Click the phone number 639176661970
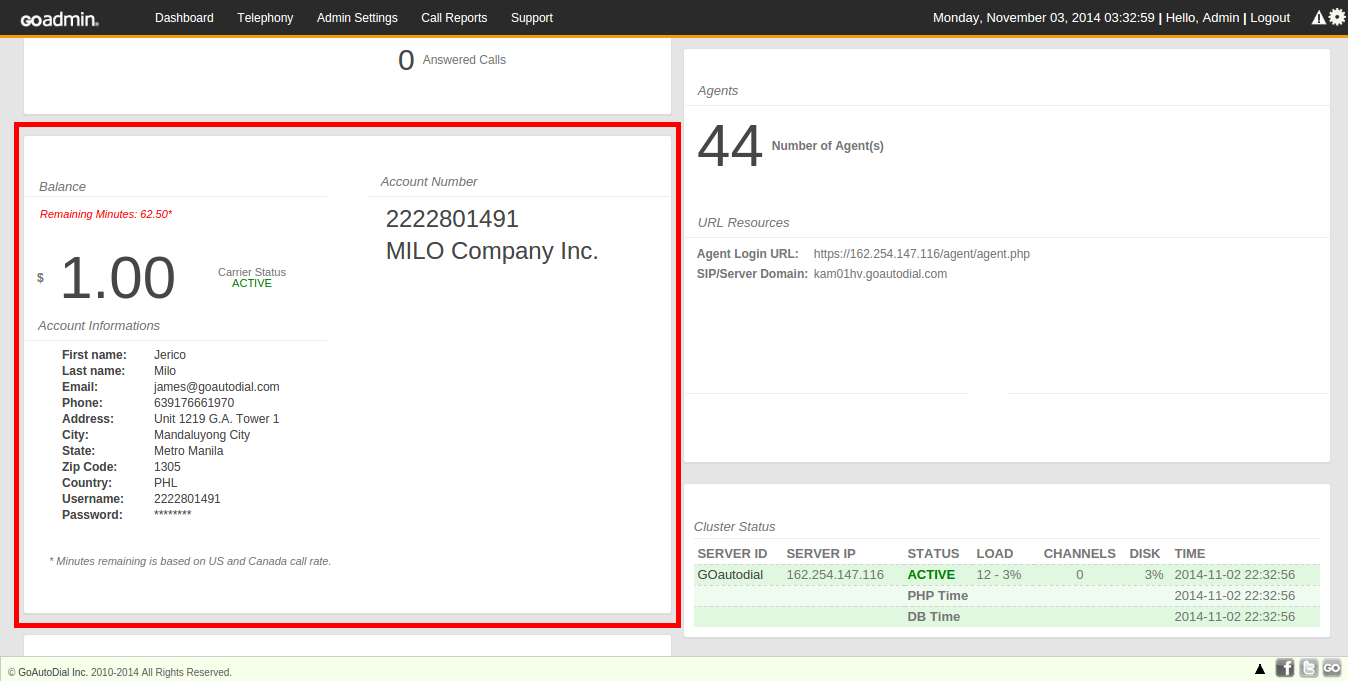 [194, 403]
